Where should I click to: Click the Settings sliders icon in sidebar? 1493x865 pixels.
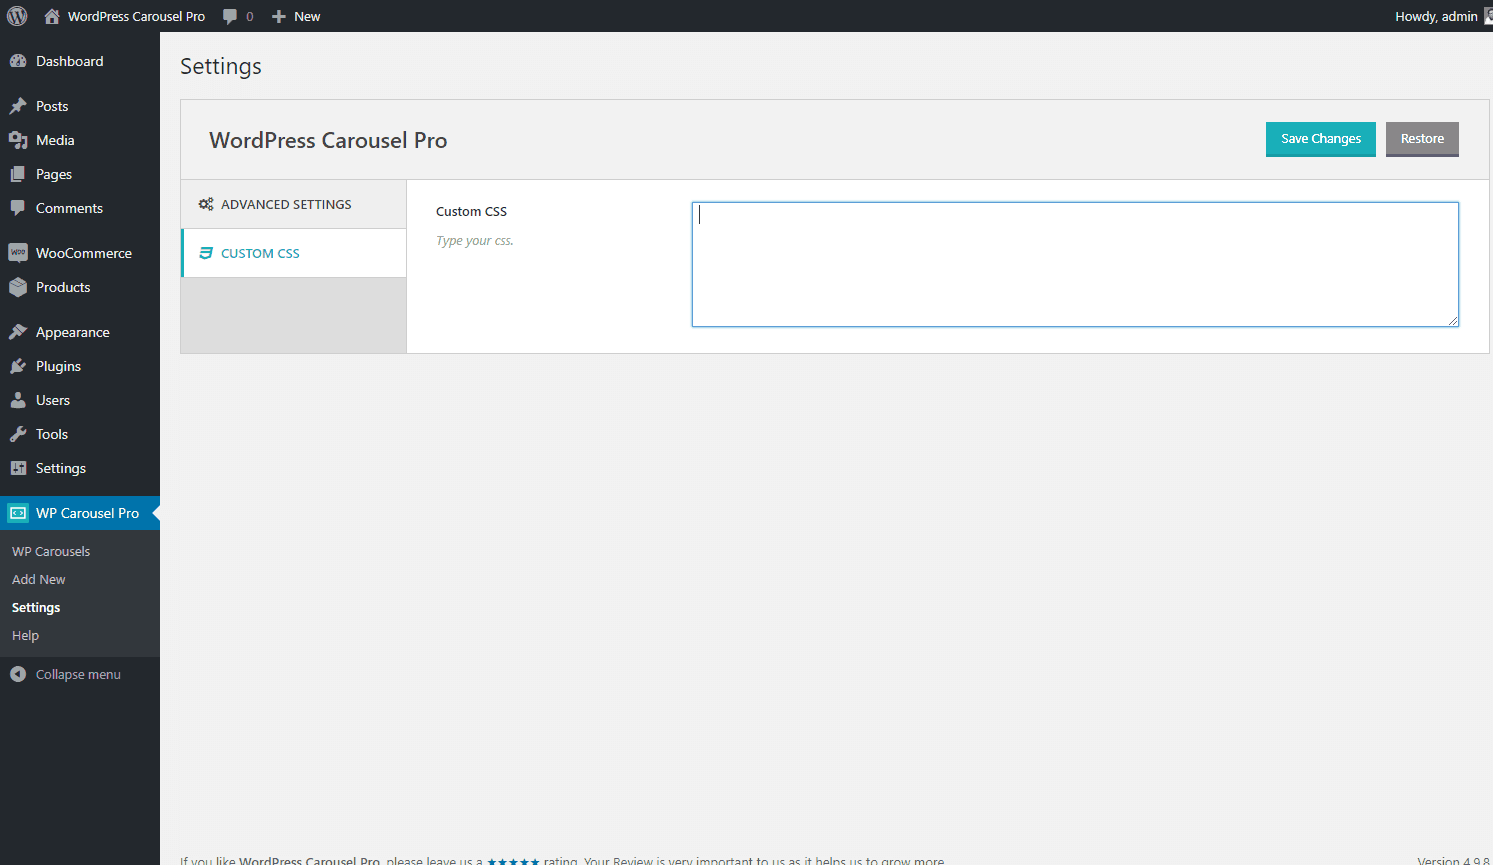18,468
